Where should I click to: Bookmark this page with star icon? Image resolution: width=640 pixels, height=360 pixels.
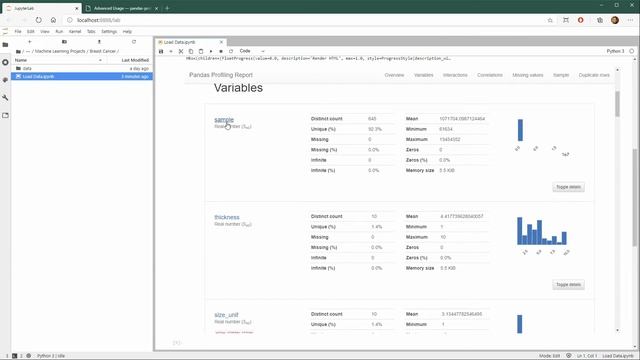click(550, 20)
